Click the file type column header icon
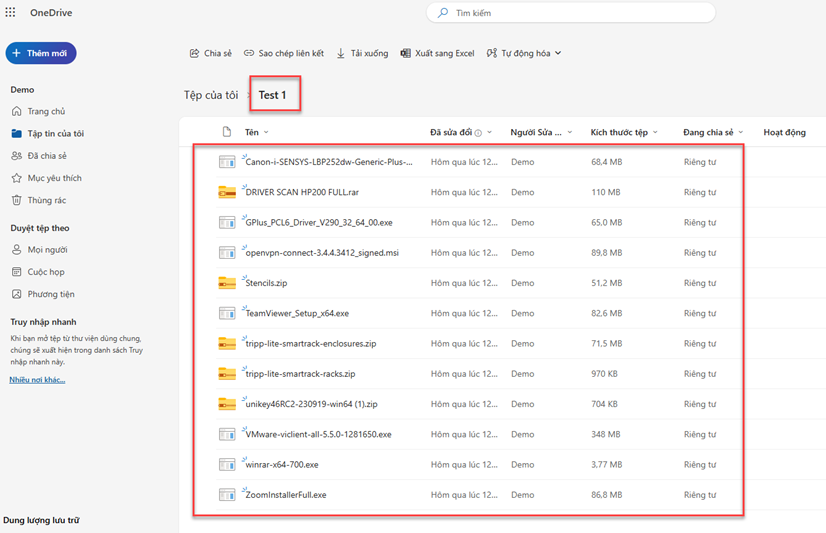This screenshot has height=533, width=826. click(227, 132)
